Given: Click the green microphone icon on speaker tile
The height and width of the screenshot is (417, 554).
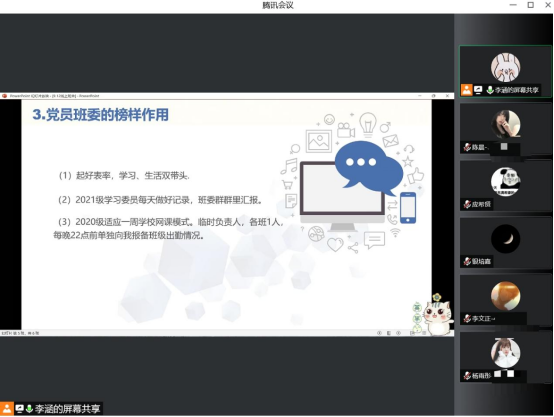Looking at the screenshot, I should point(490,90).
